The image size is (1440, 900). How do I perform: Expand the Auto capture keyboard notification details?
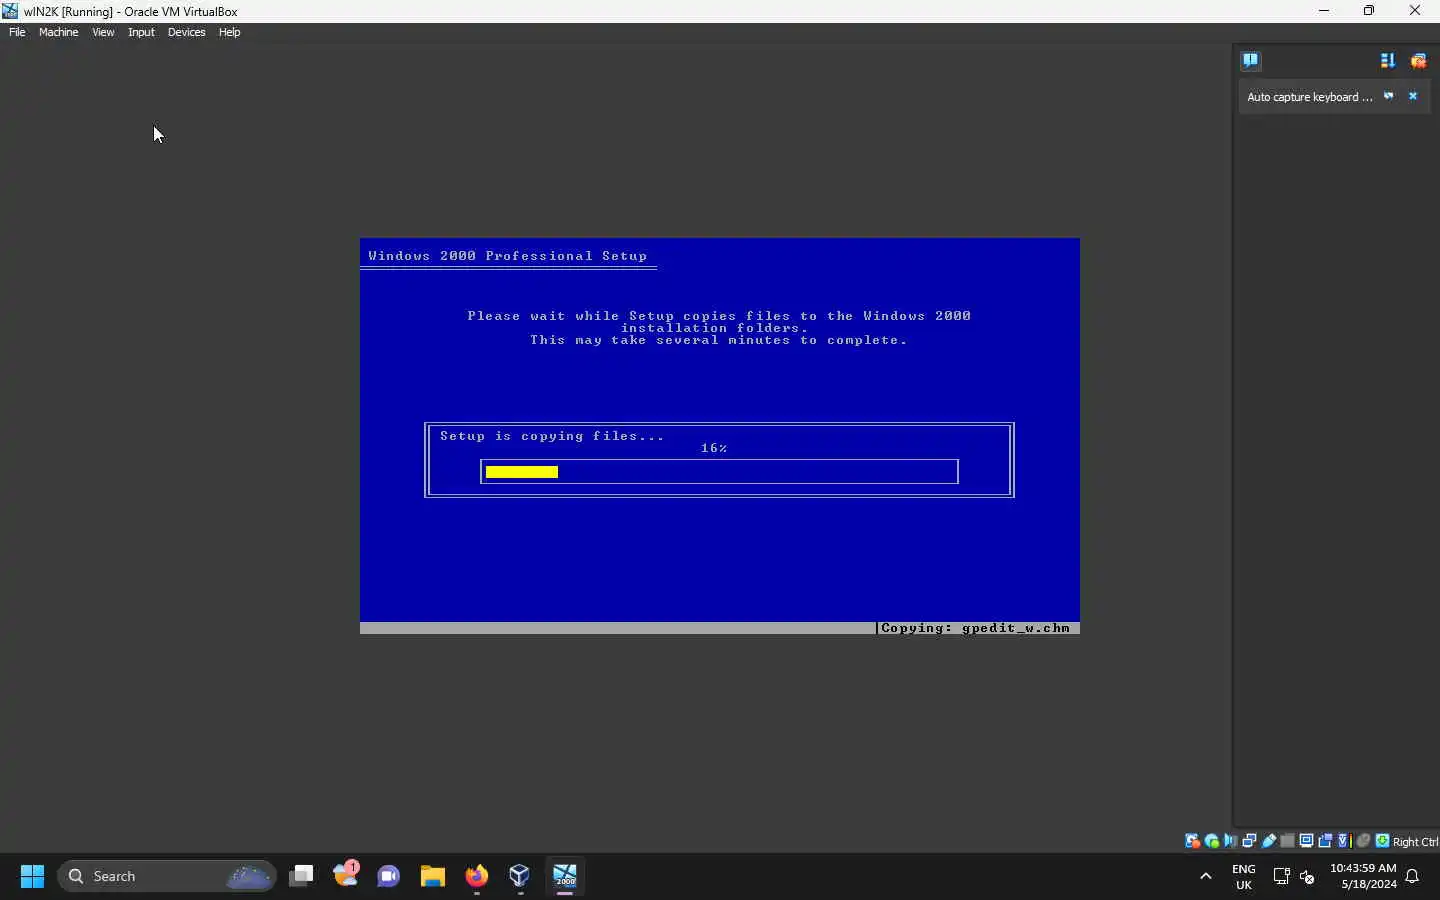(1388, 96)
